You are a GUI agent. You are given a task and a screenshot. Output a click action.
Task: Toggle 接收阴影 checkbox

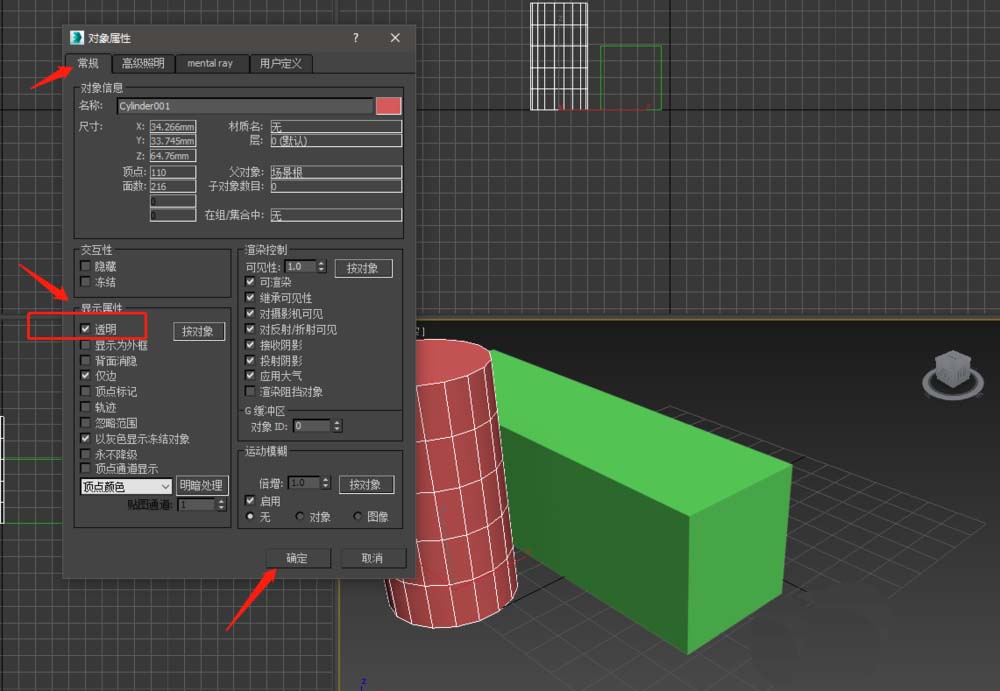250,345
